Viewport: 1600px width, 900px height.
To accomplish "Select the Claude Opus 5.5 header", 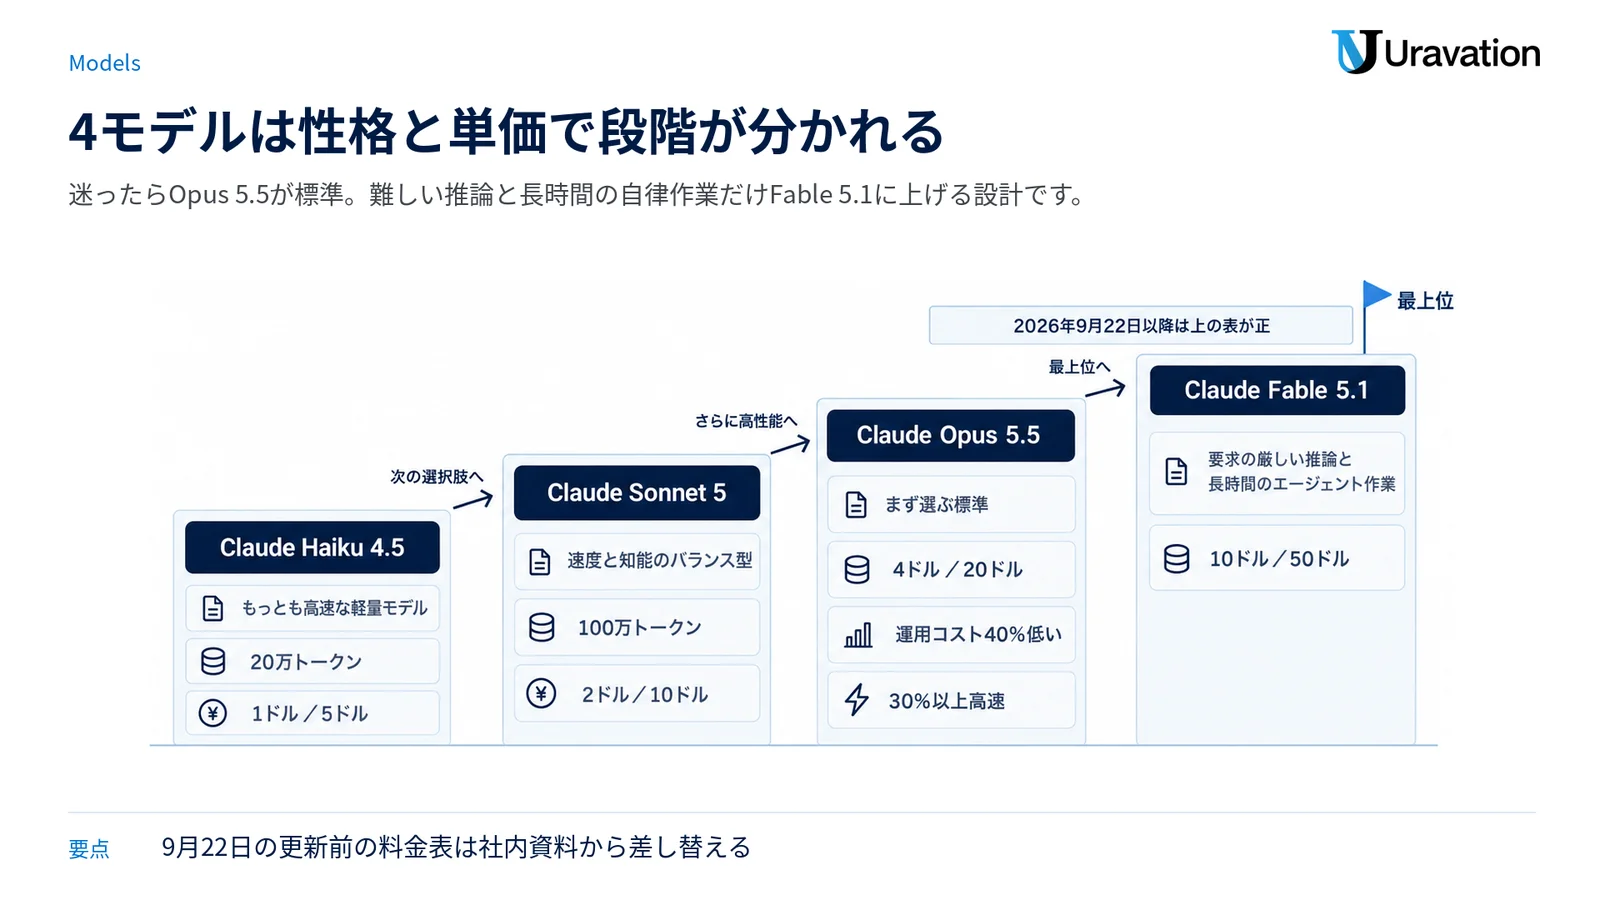I will tap(951, 435).
